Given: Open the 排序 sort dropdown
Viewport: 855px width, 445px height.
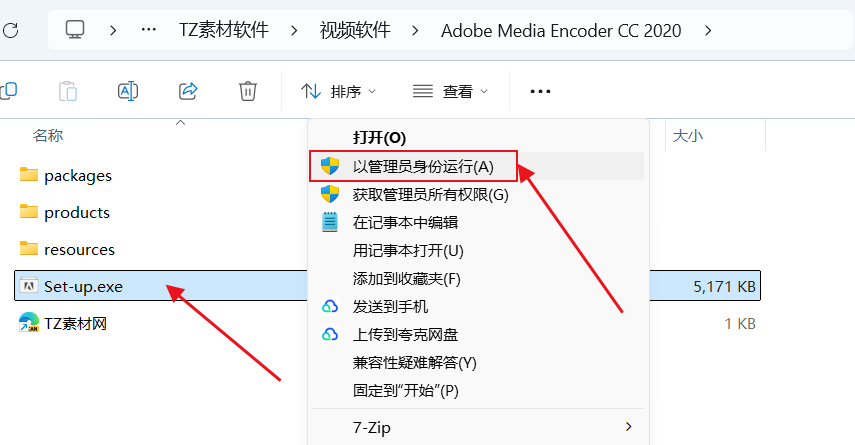Looking at the screenshot, I should [338, 91].
